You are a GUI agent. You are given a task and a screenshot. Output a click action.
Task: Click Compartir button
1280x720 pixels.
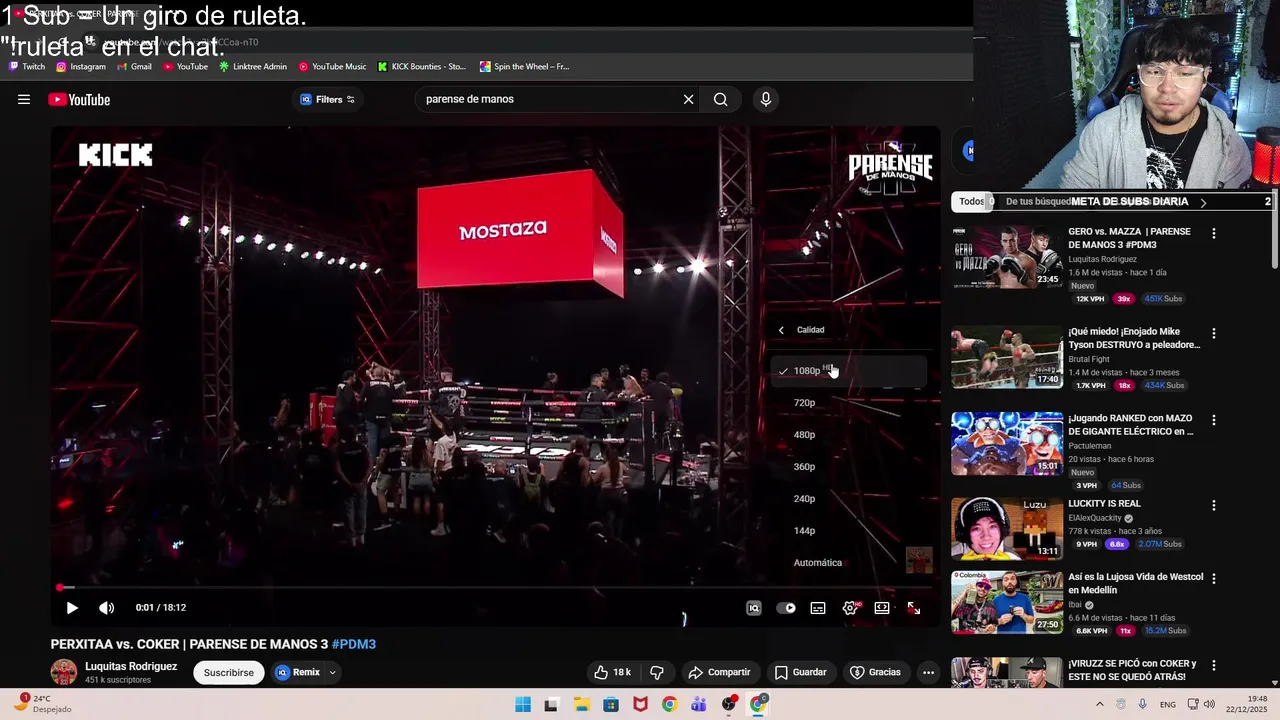pos(718,672)
